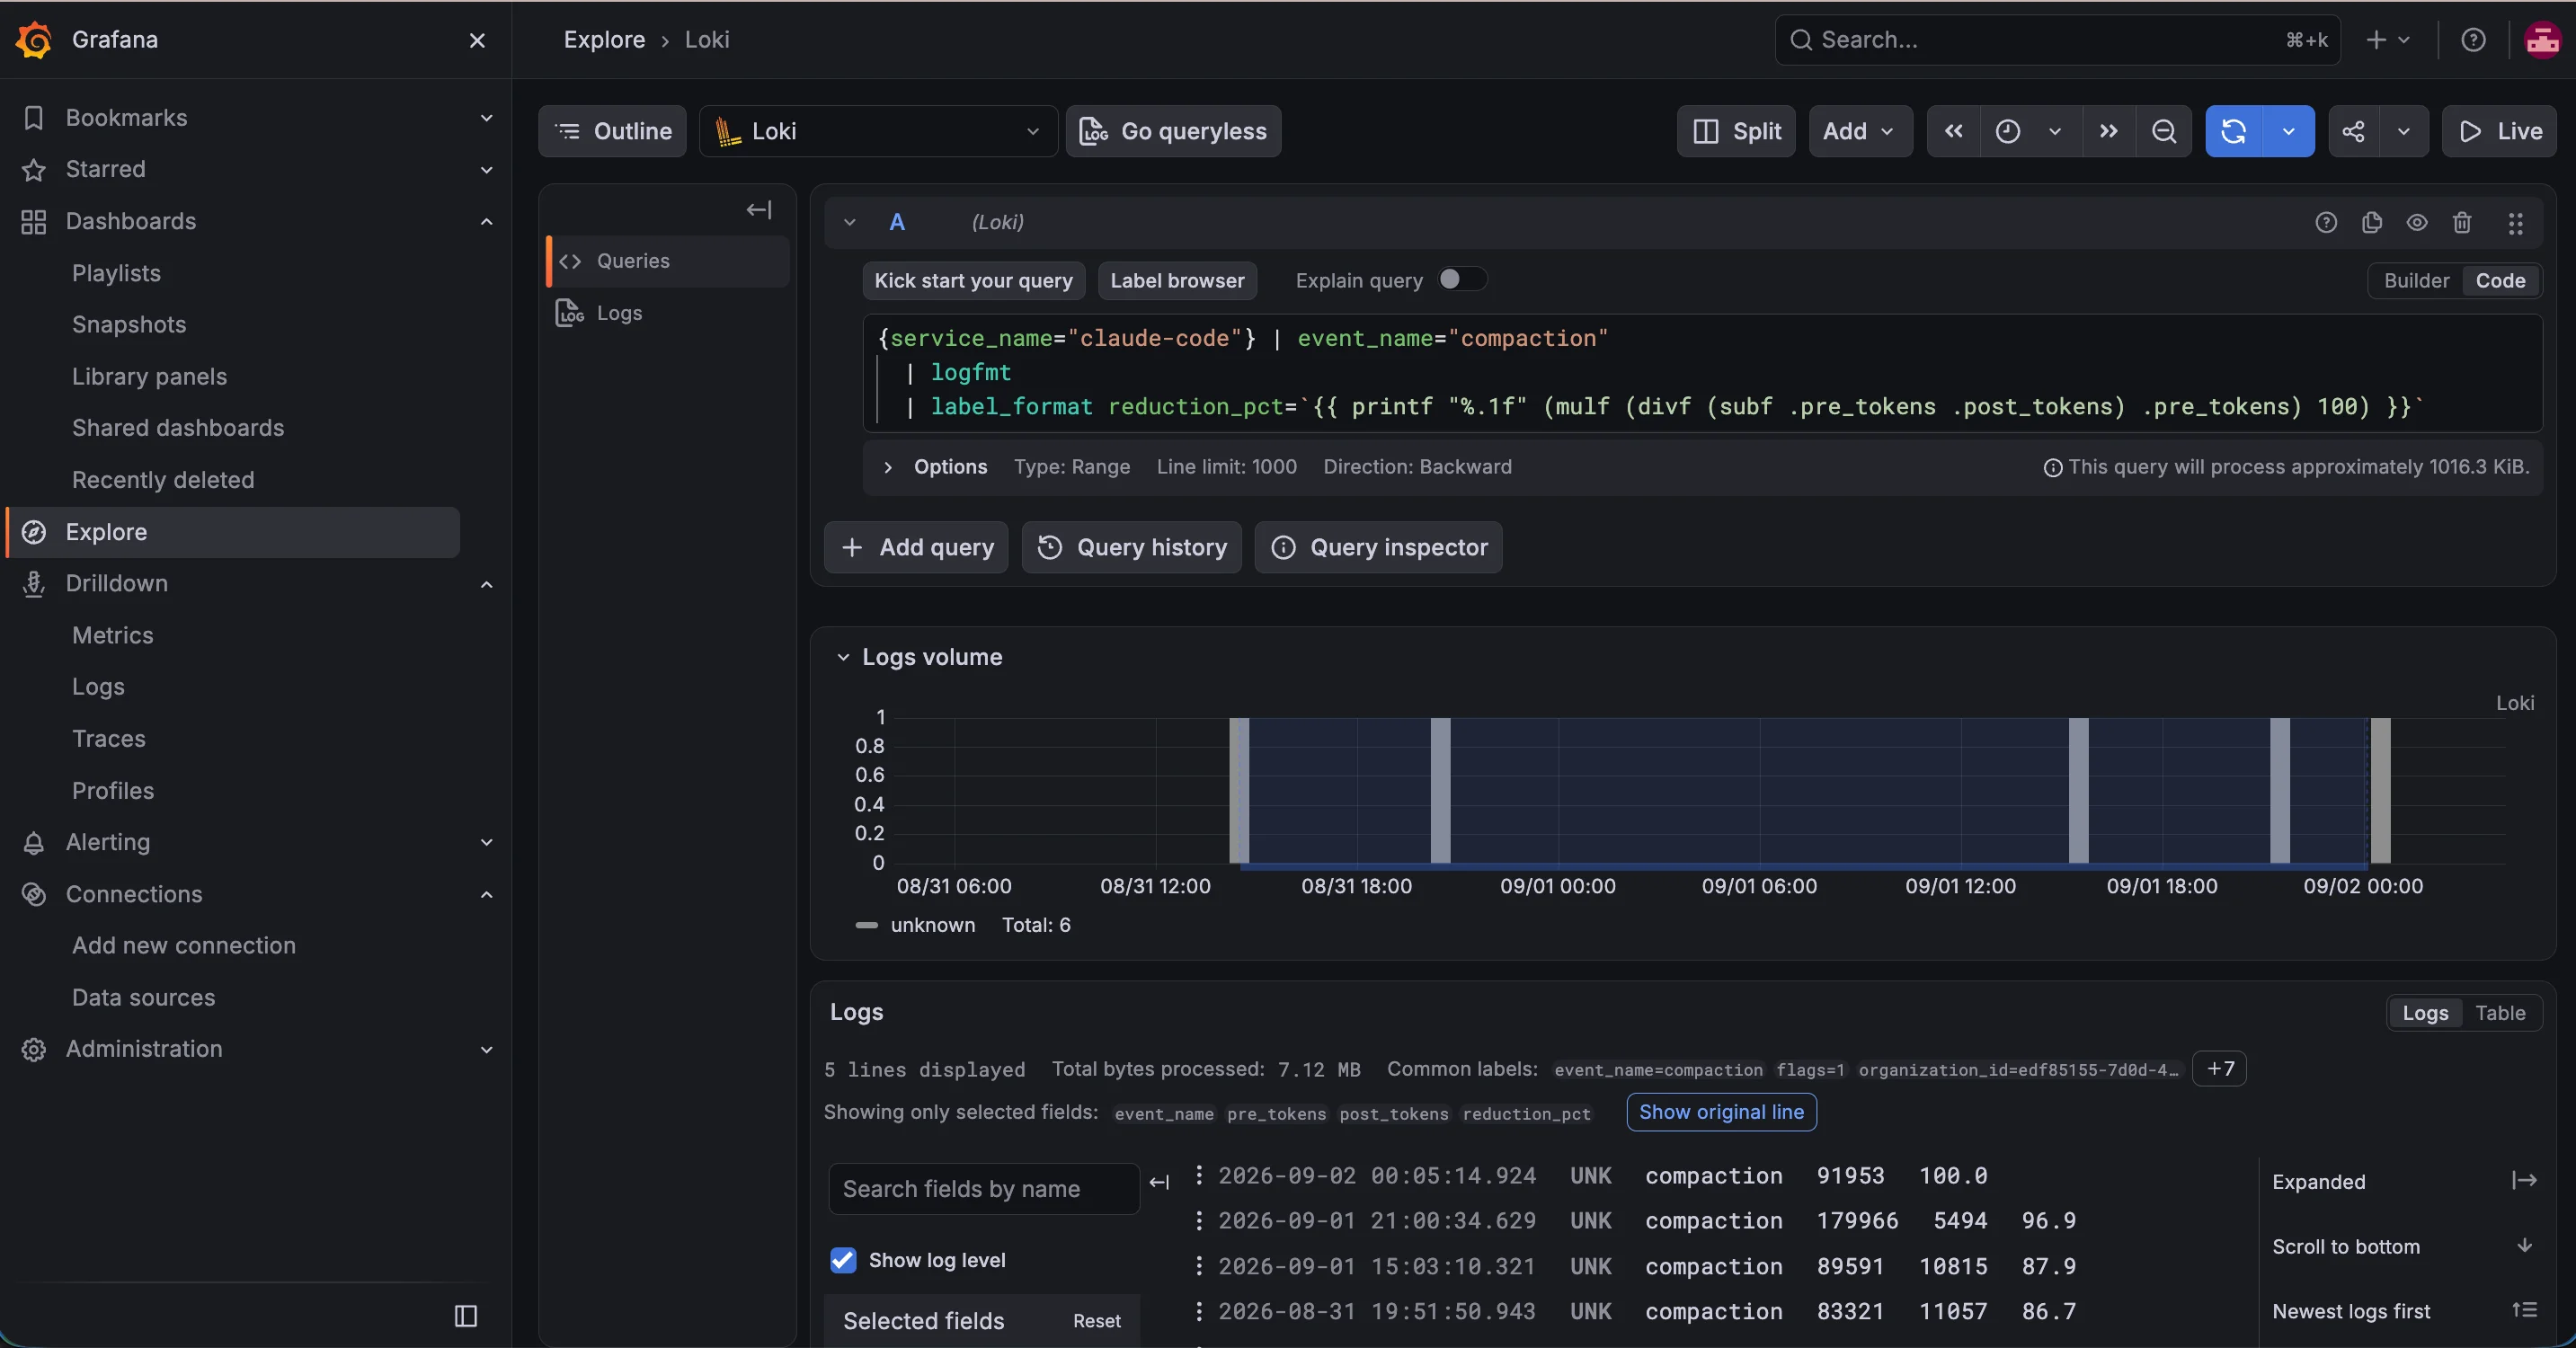Start Live log streaming

2499,131
